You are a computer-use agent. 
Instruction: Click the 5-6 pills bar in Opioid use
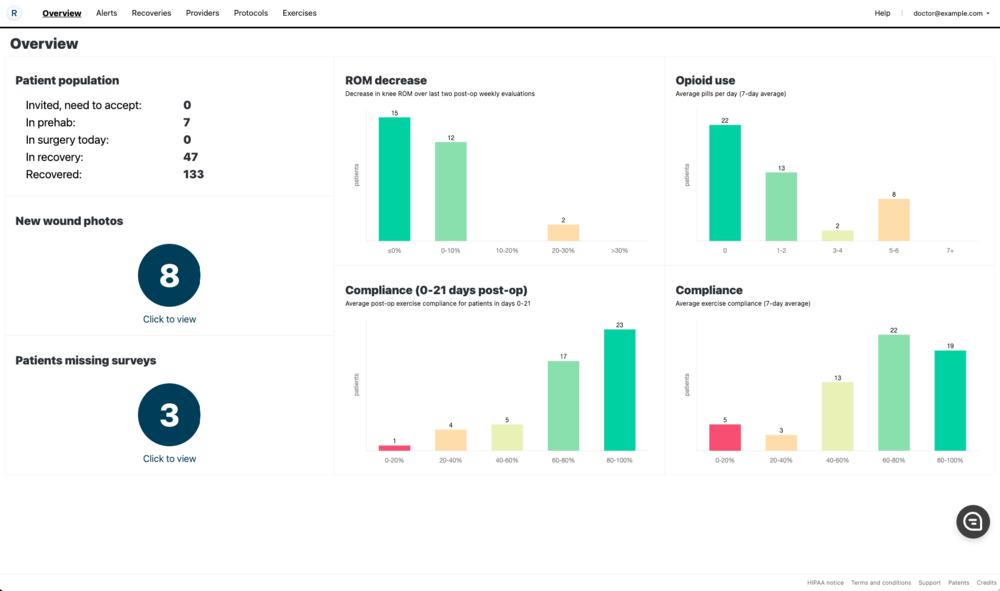tap(894, 220)
